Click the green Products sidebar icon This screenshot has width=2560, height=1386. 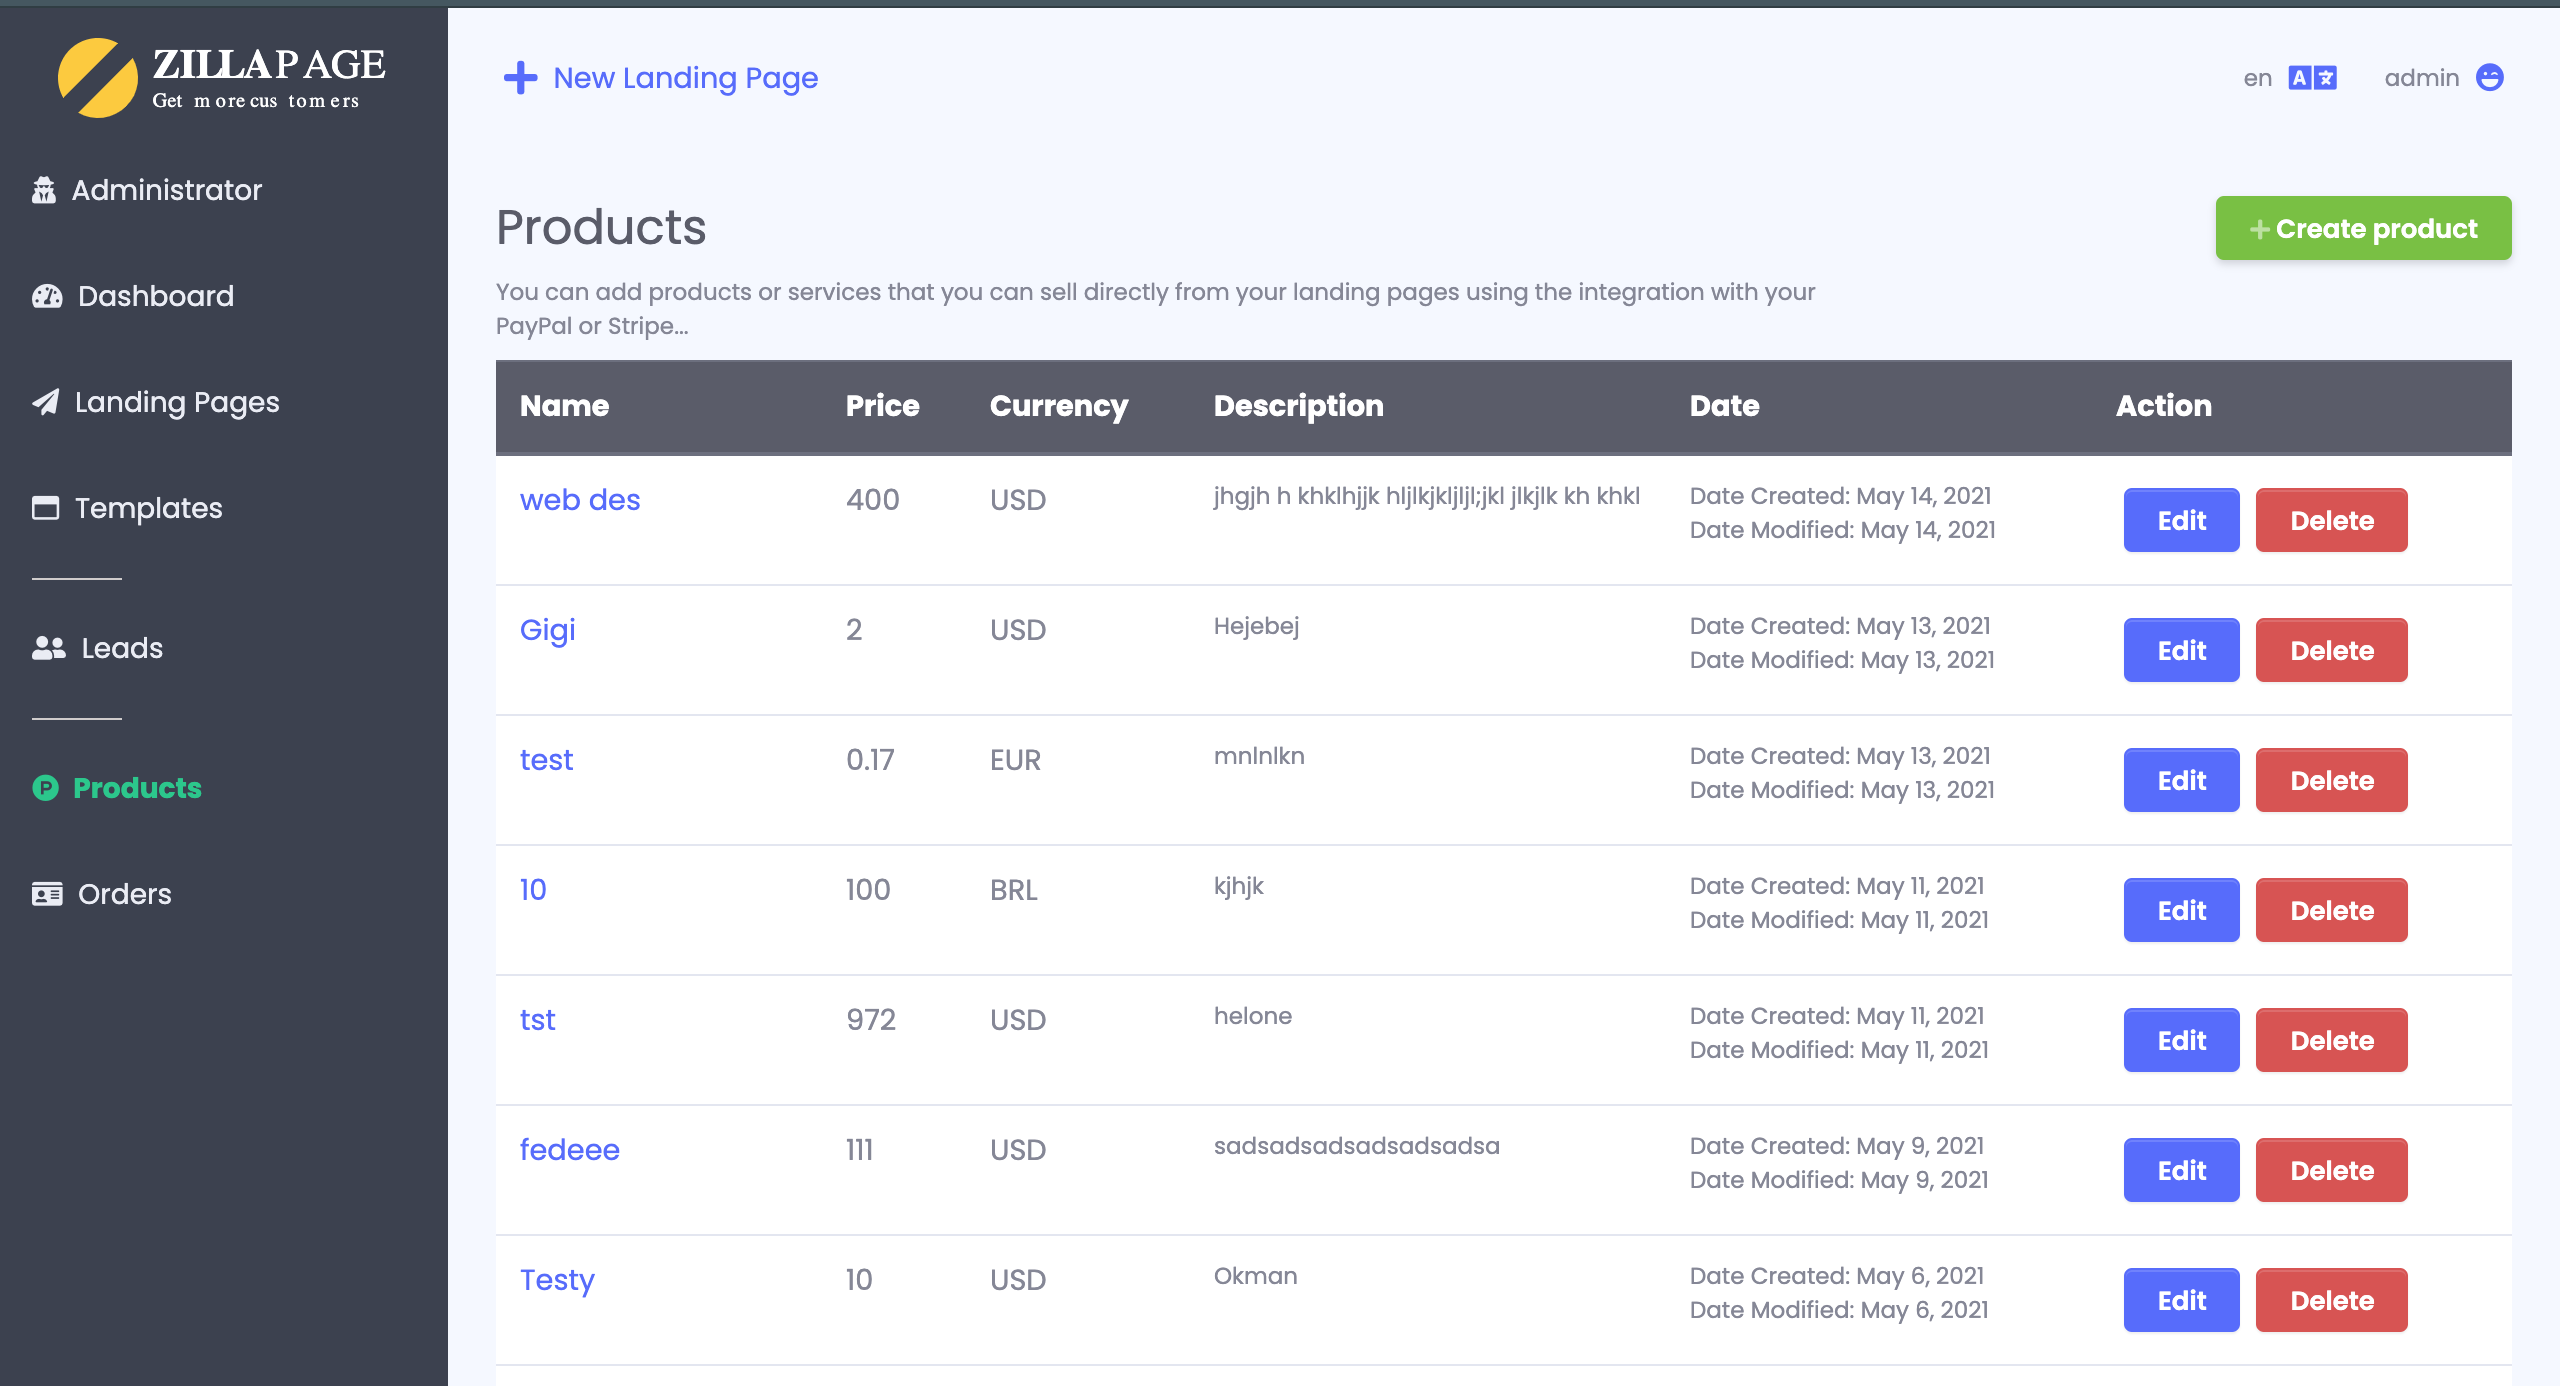[x=45, y=788]
